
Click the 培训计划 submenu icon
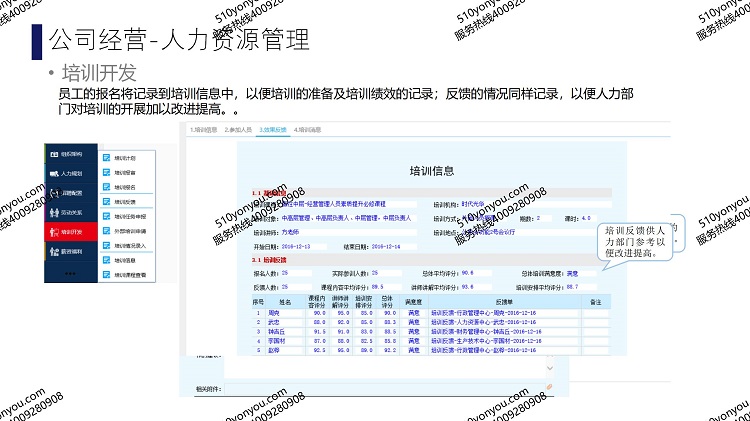click(x=106, y=157)
